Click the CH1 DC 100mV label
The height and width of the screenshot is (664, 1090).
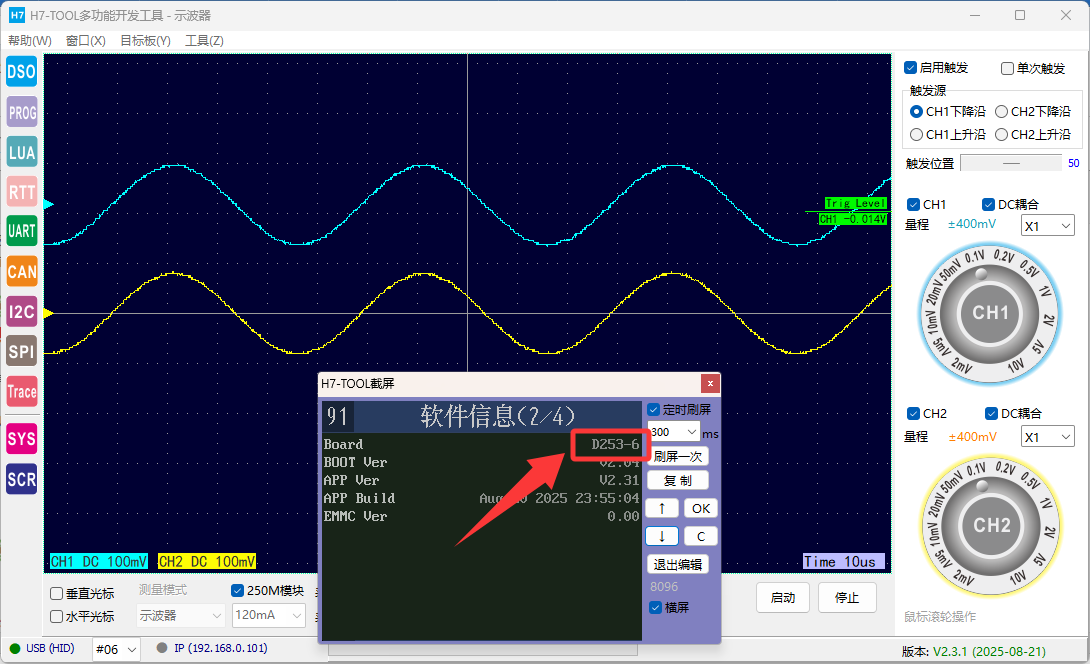pyautogui.click(x=99, y=561)
